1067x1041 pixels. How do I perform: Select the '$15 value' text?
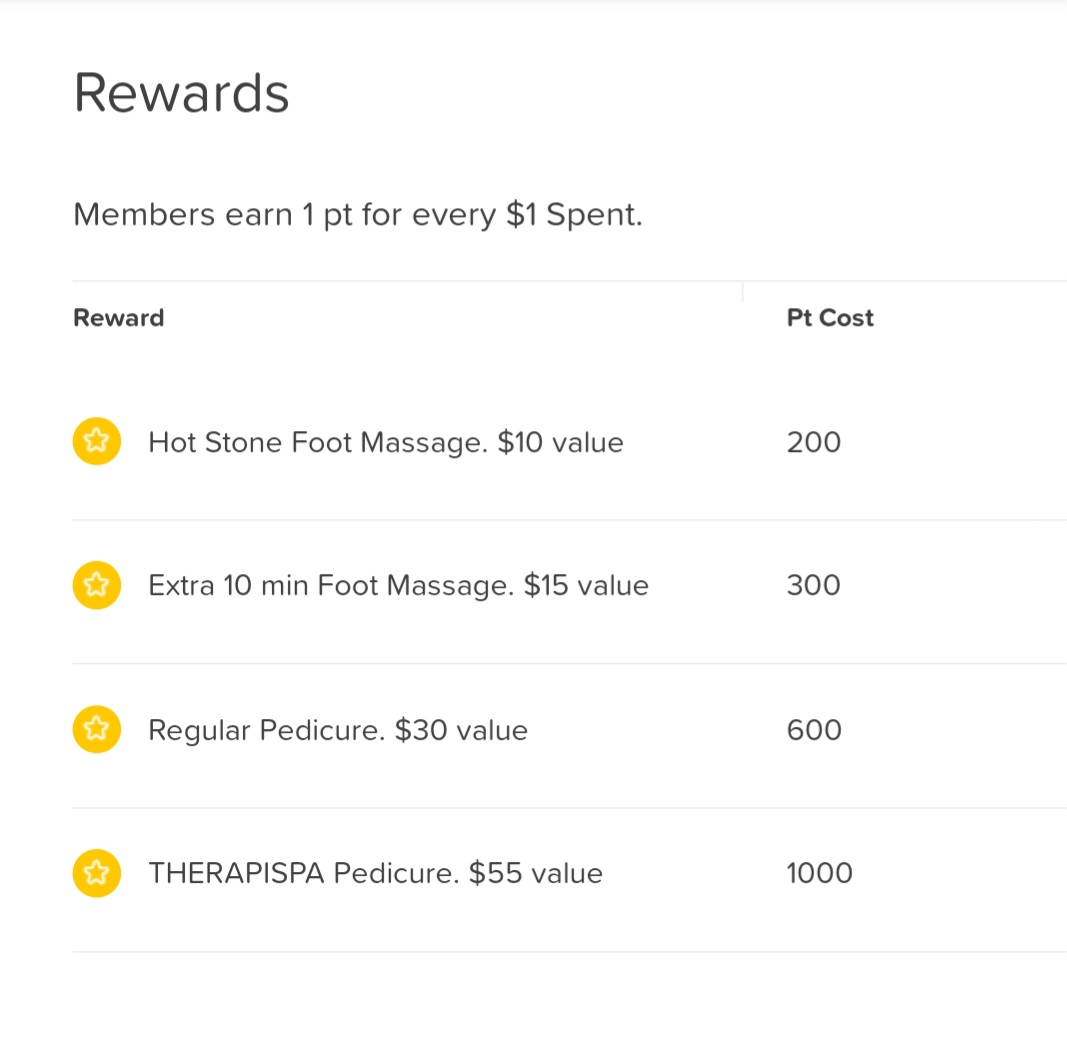[x=586, y=585]
